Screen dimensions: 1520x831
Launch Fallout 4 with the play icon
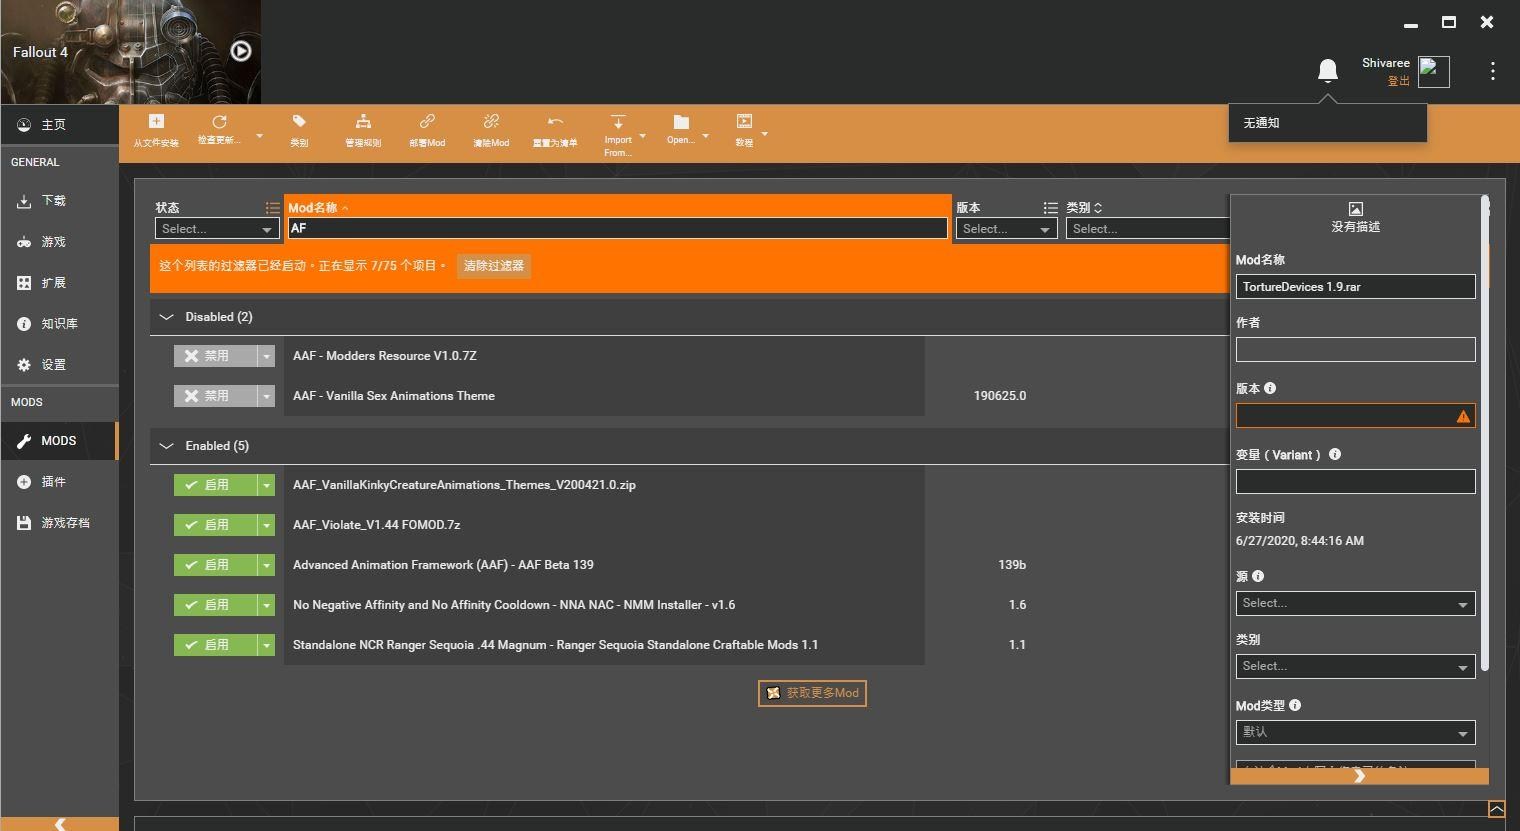(x=241, y=51)
